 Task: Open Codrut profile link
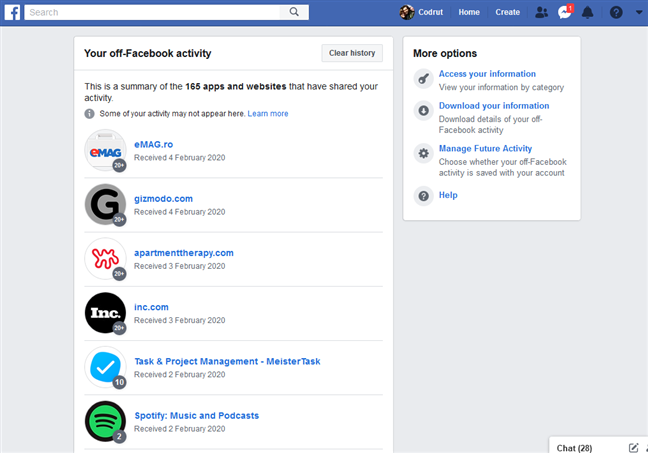point(430,12)
